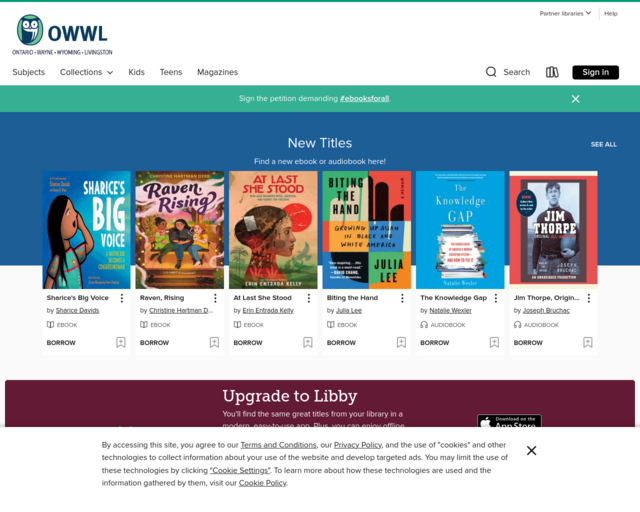Open options menu for Raven, Rising
Image resolution: width=640 pixels, height=512 pixels.
pos(215,298)
